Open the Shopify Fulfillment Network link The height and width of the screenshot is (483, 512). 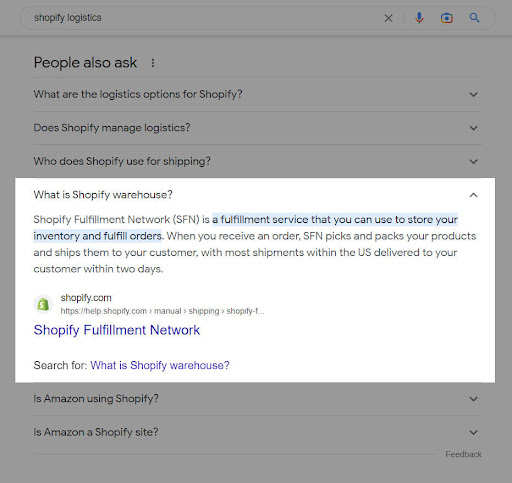[x=117, y=330]
